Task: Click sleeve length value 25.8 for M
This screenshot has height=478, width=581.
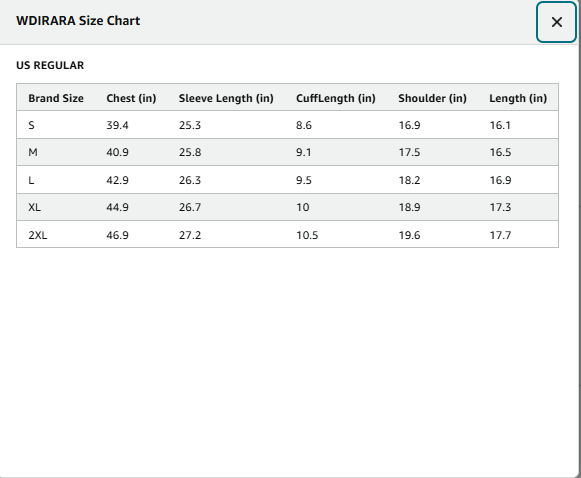Action: coord(190,152)
